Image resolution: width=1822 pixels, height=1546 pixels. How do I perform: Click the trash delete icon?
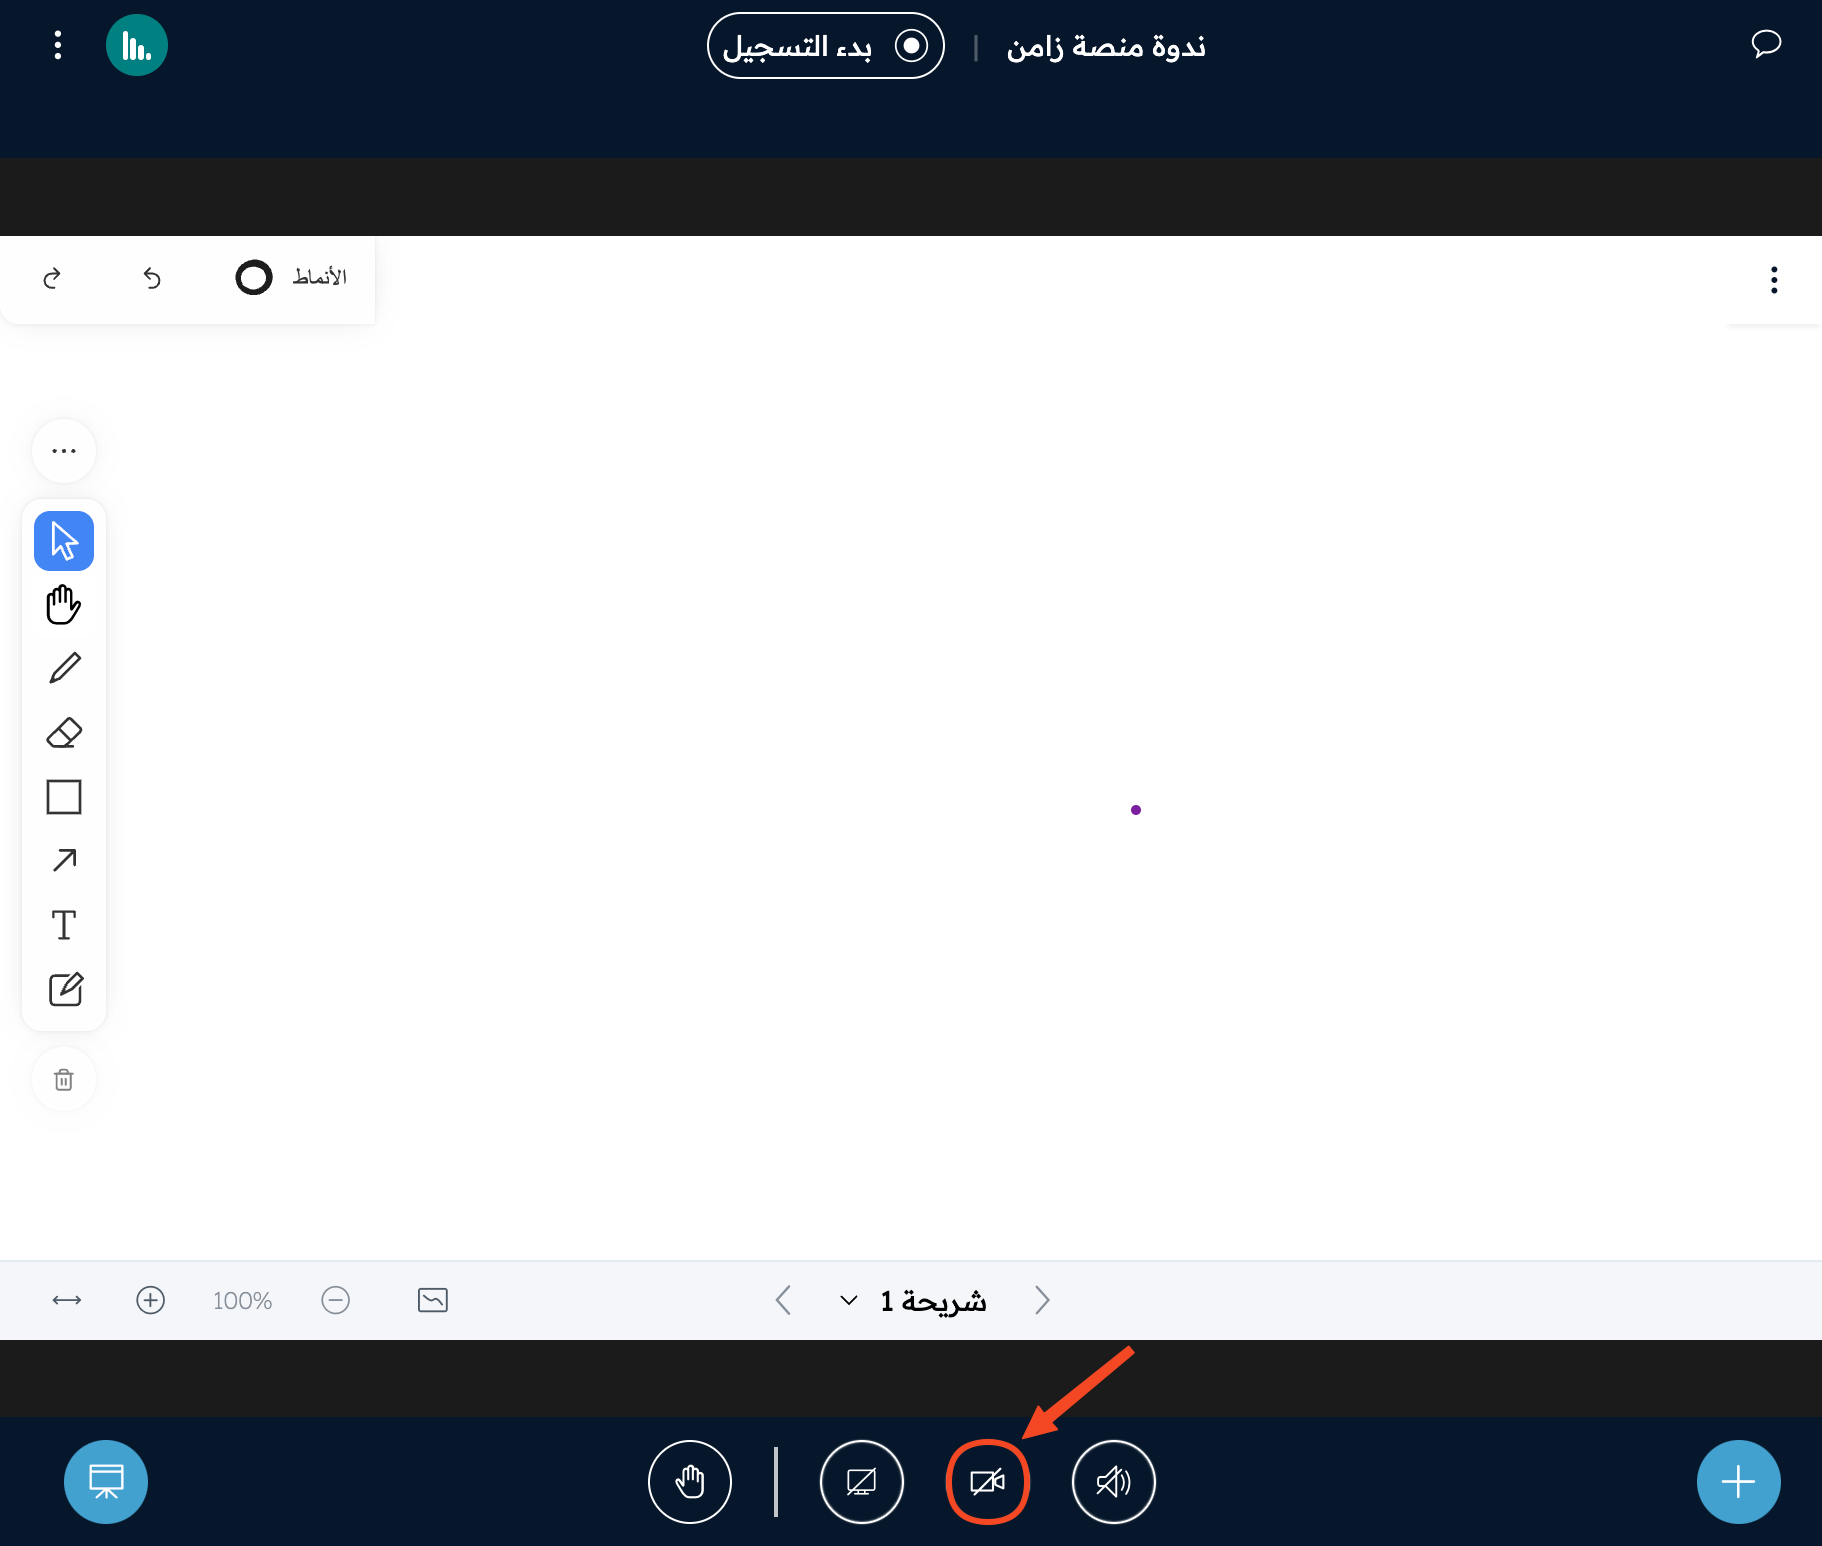64,1079
